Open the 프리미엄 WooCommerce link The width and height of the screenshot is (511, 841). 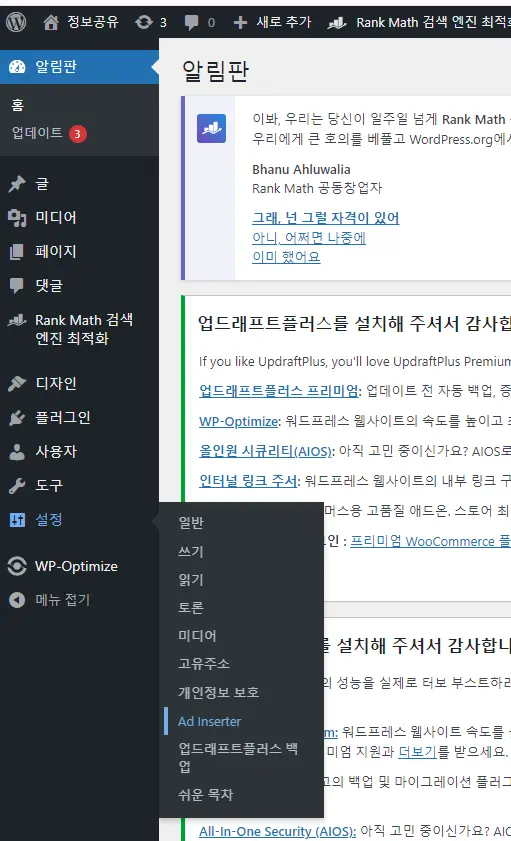pos(430,541)
